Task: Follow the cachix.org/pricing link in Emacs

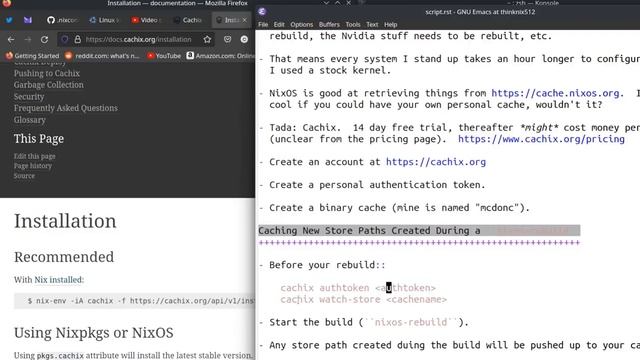Action: pyautogui.click(x=541, y=139)
